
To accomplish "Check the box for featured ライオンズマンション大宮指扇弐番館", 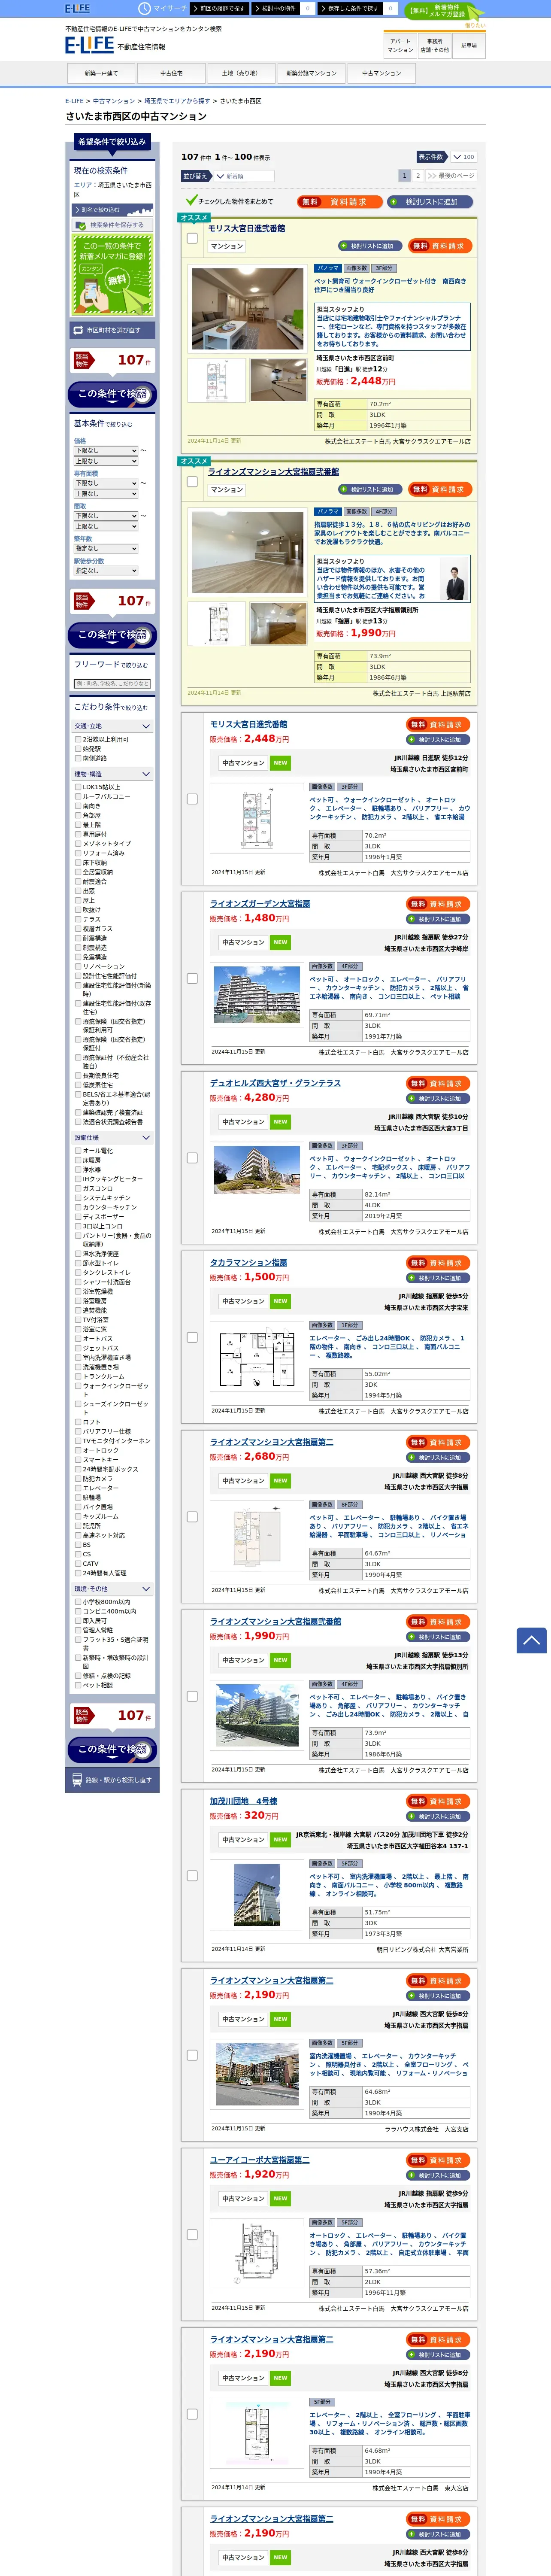I will point(192,482).
